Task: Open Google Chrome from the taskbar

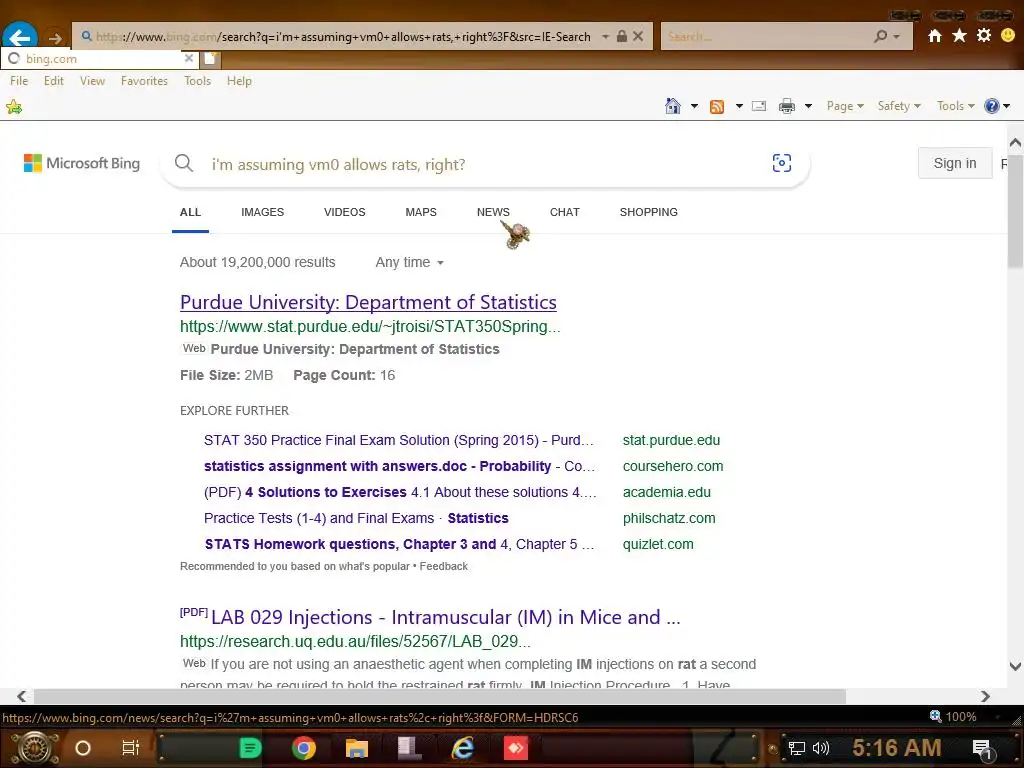Action: 304,748
